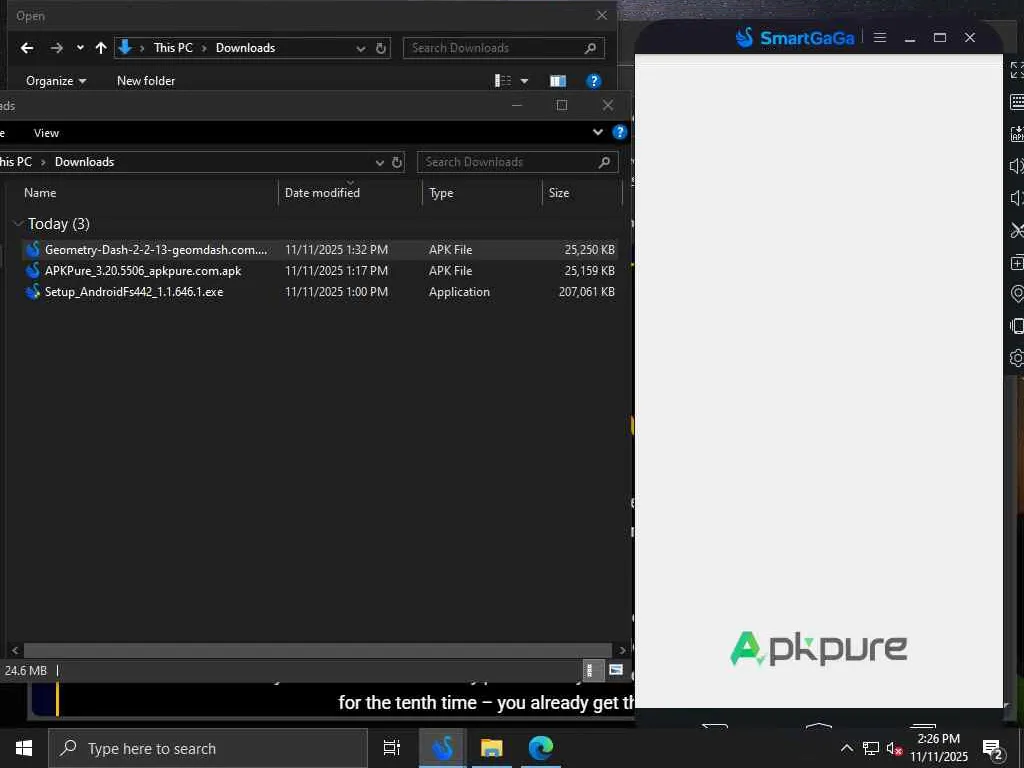The height and width of the screenshot is (768, 1024).
Task: Click Downloads in Explorer breadcrumb
Action: click(x=84, y=162)
